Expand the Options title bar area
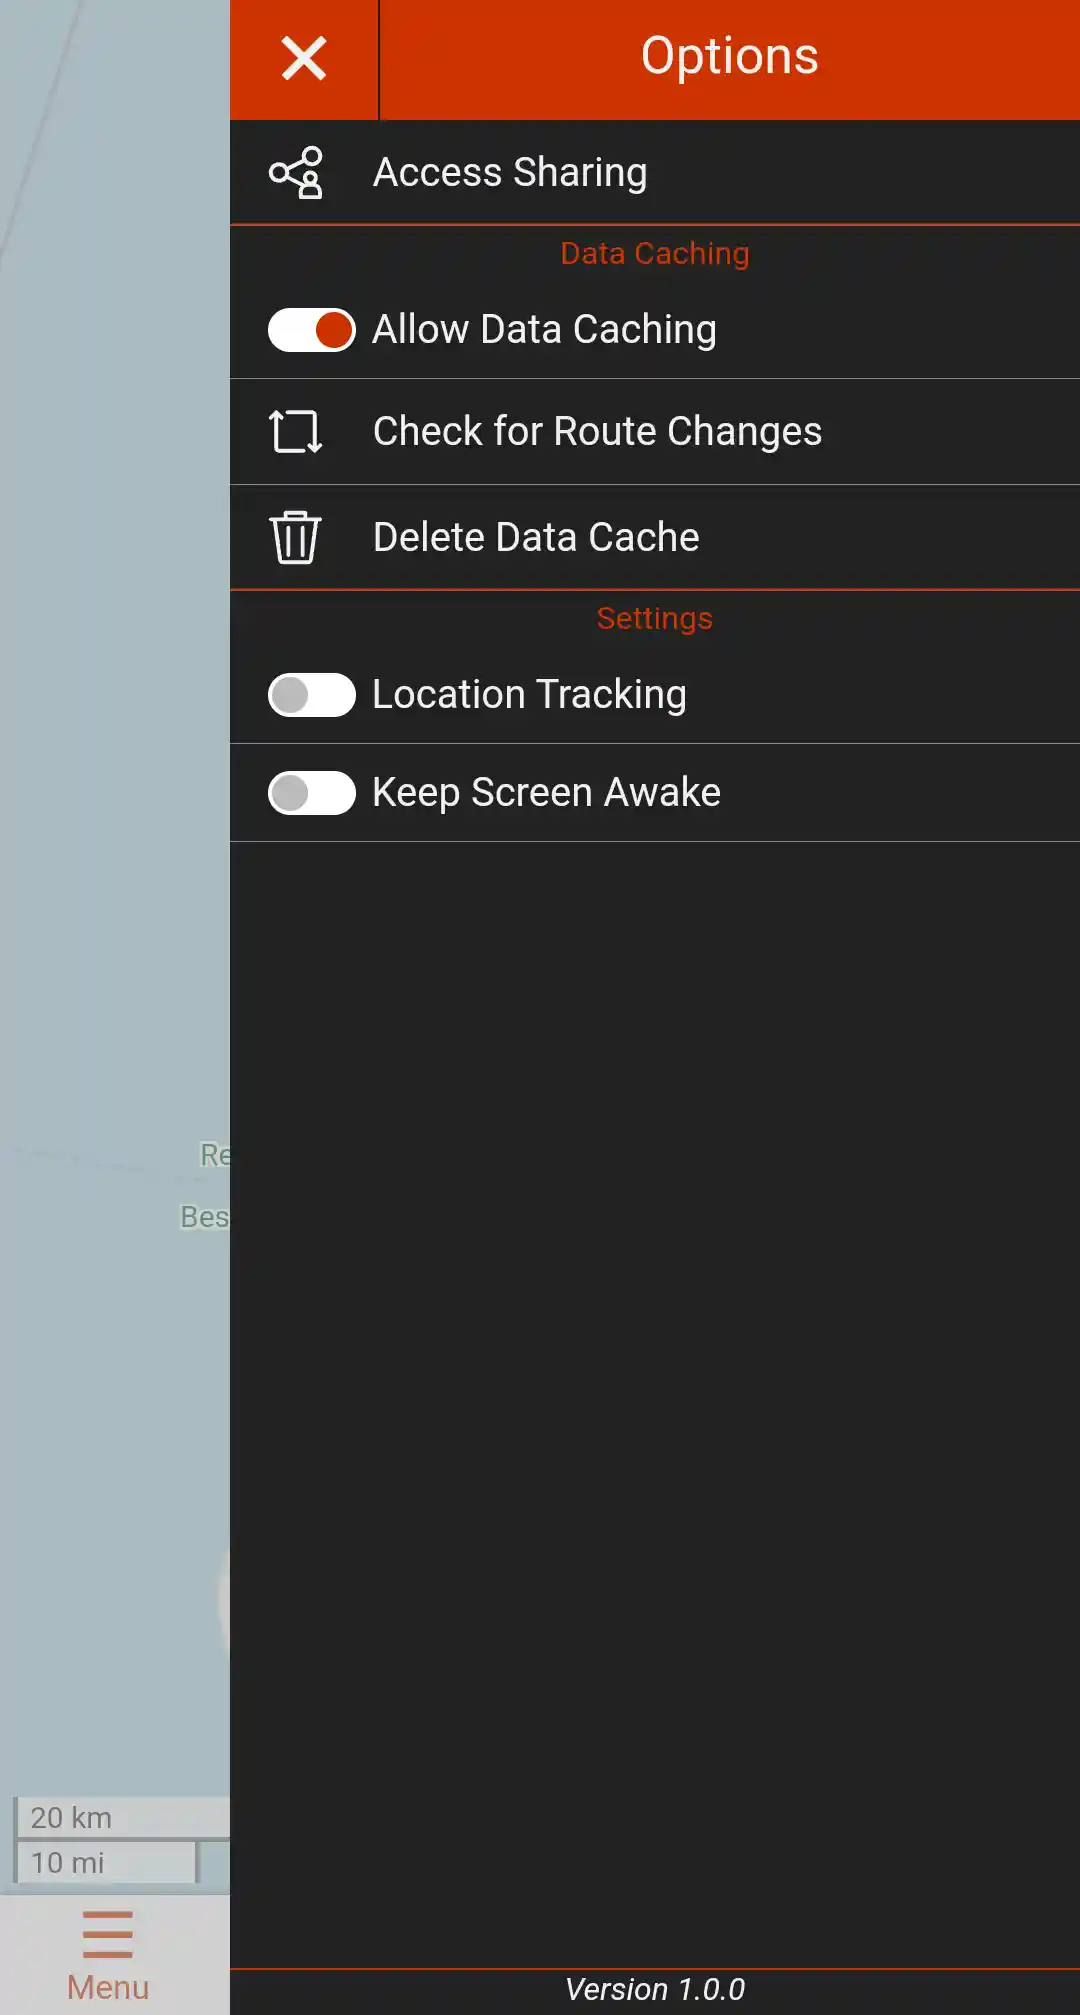 tap(730, 57)
